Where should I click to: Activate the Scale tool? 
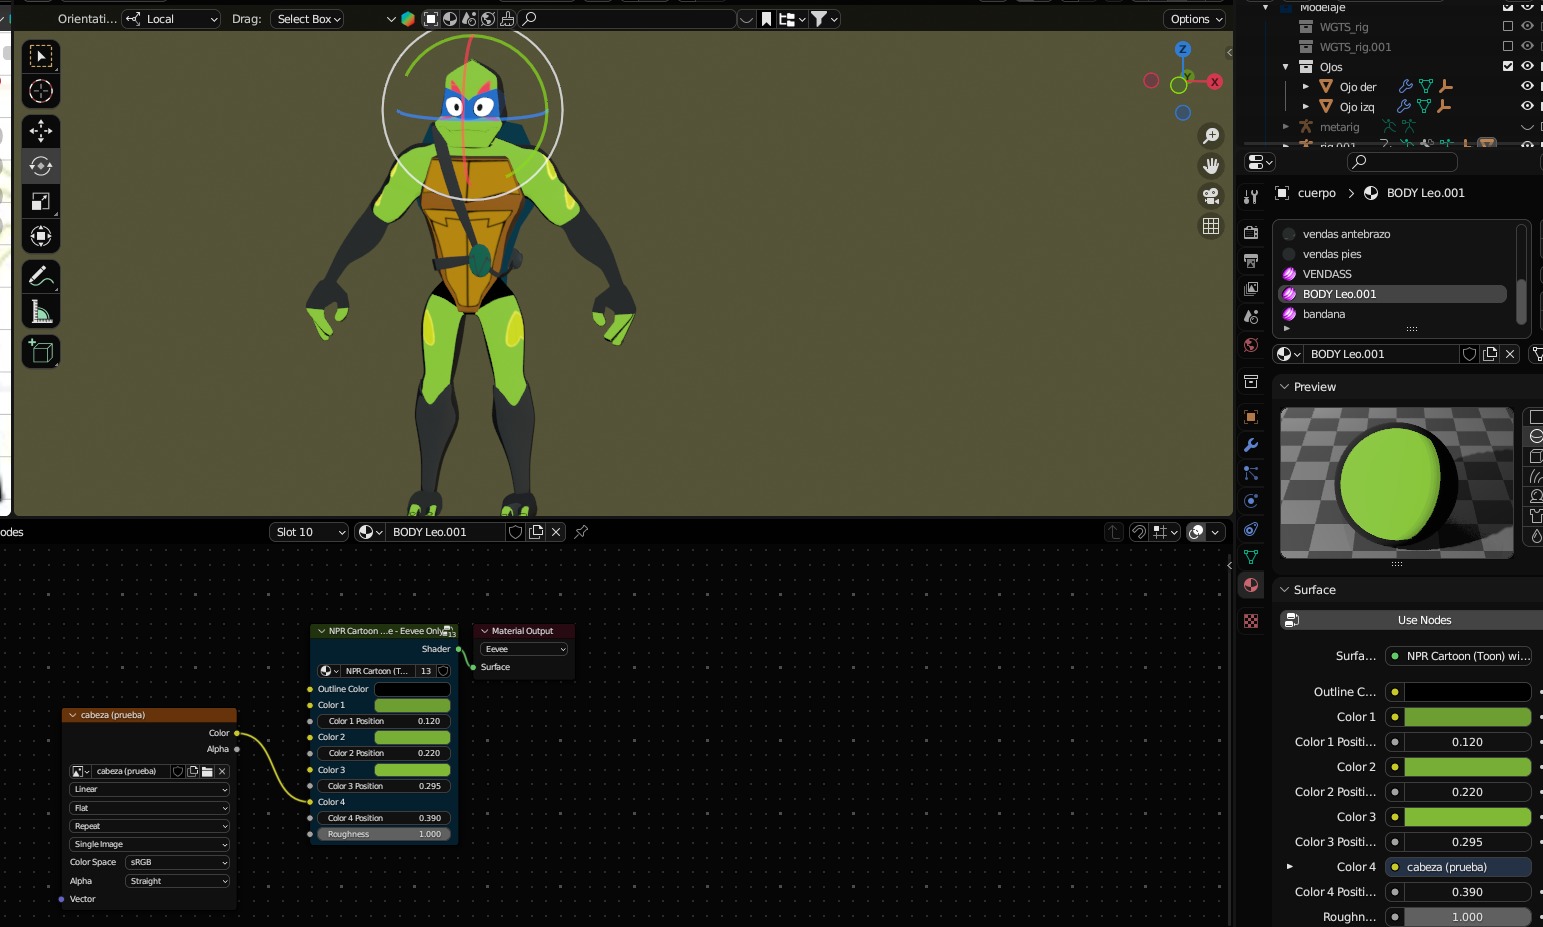click(41, 201)
